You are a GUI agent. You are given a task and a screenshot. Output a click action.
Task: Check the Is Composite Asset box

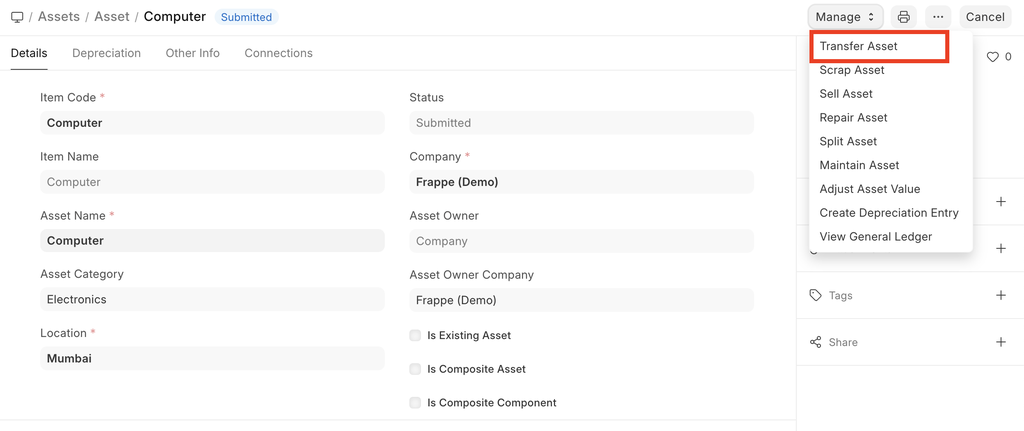coord(415,369)
